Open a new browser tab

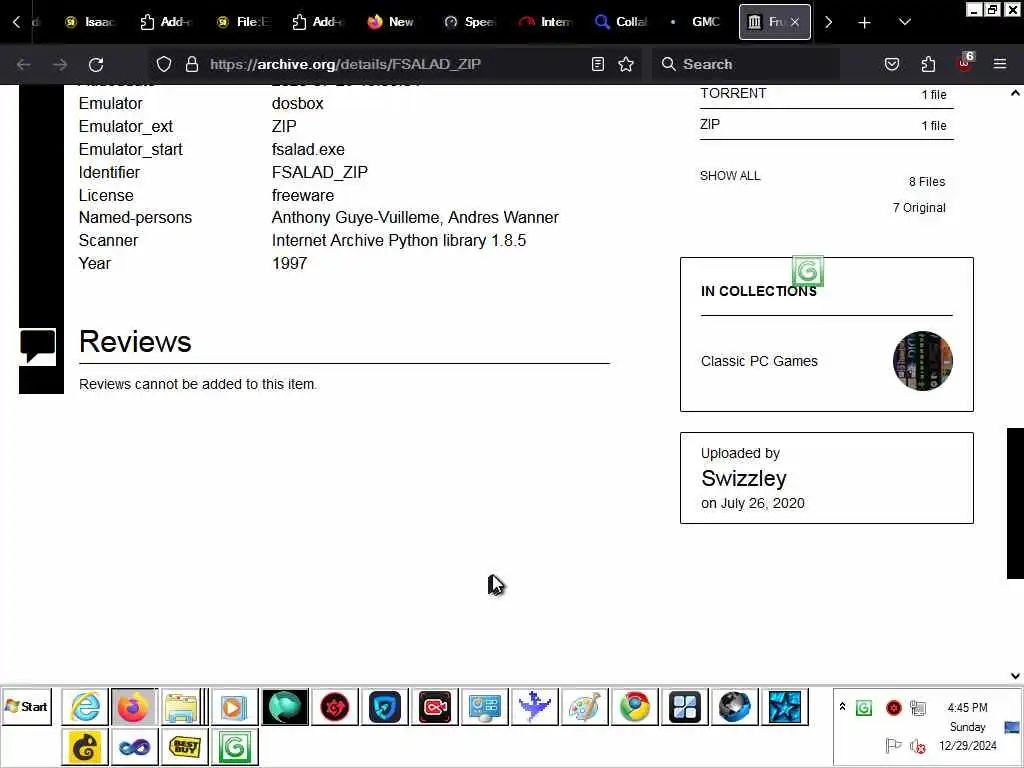[864, 22]
